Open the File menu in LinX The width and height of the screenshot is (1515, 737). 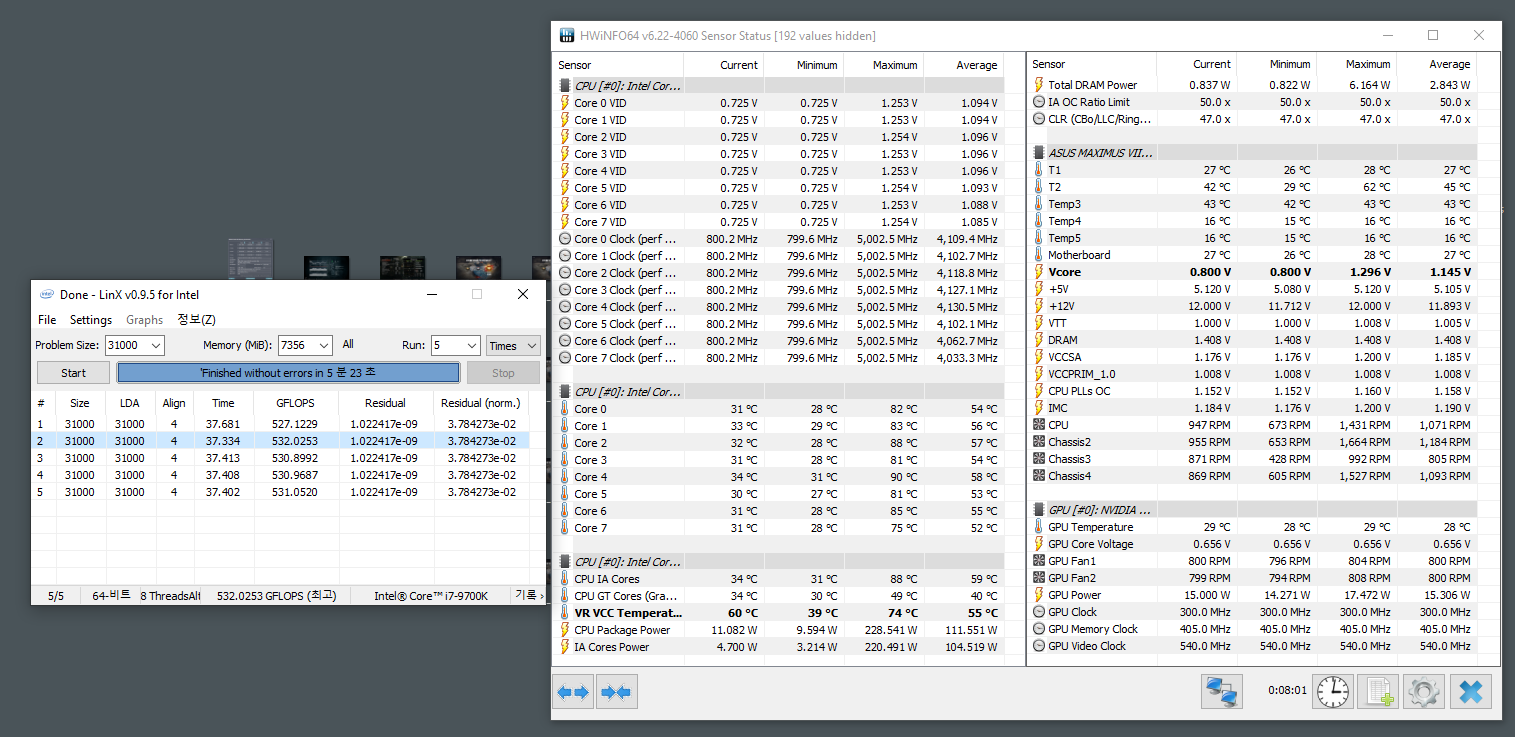click(47, 320)
